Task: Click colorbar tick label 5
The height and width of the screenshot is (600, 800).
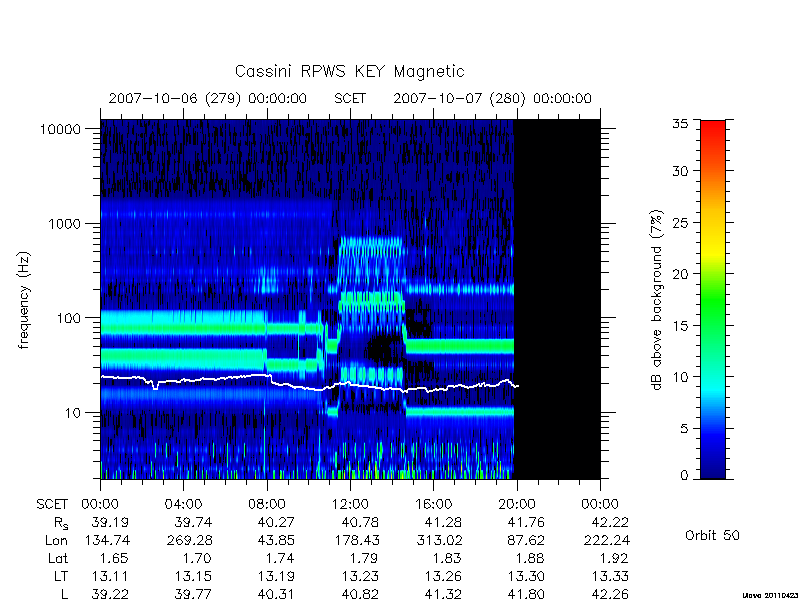Action: pos(684,429)
